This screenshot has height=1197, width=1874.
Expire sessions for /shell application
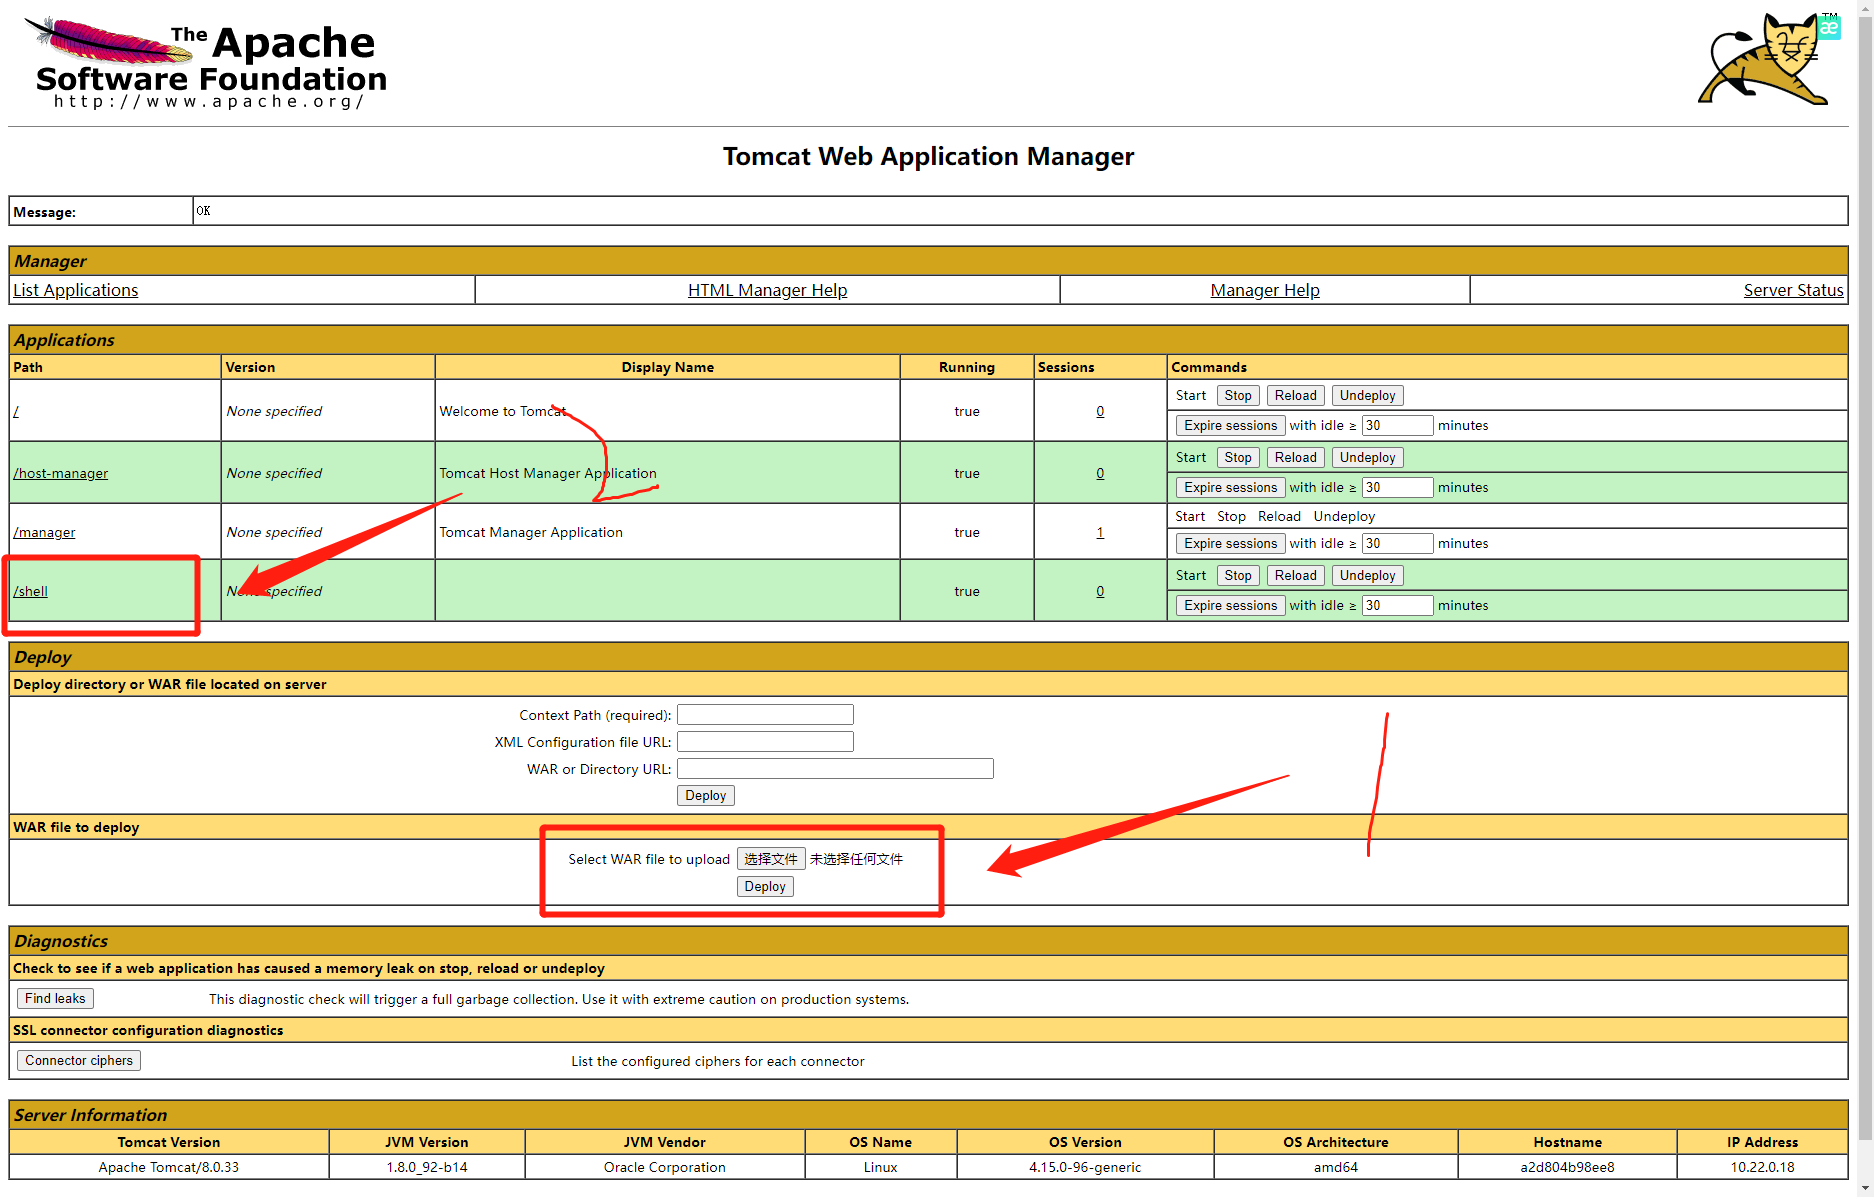pyautogui.click(x=1231, y=606)
